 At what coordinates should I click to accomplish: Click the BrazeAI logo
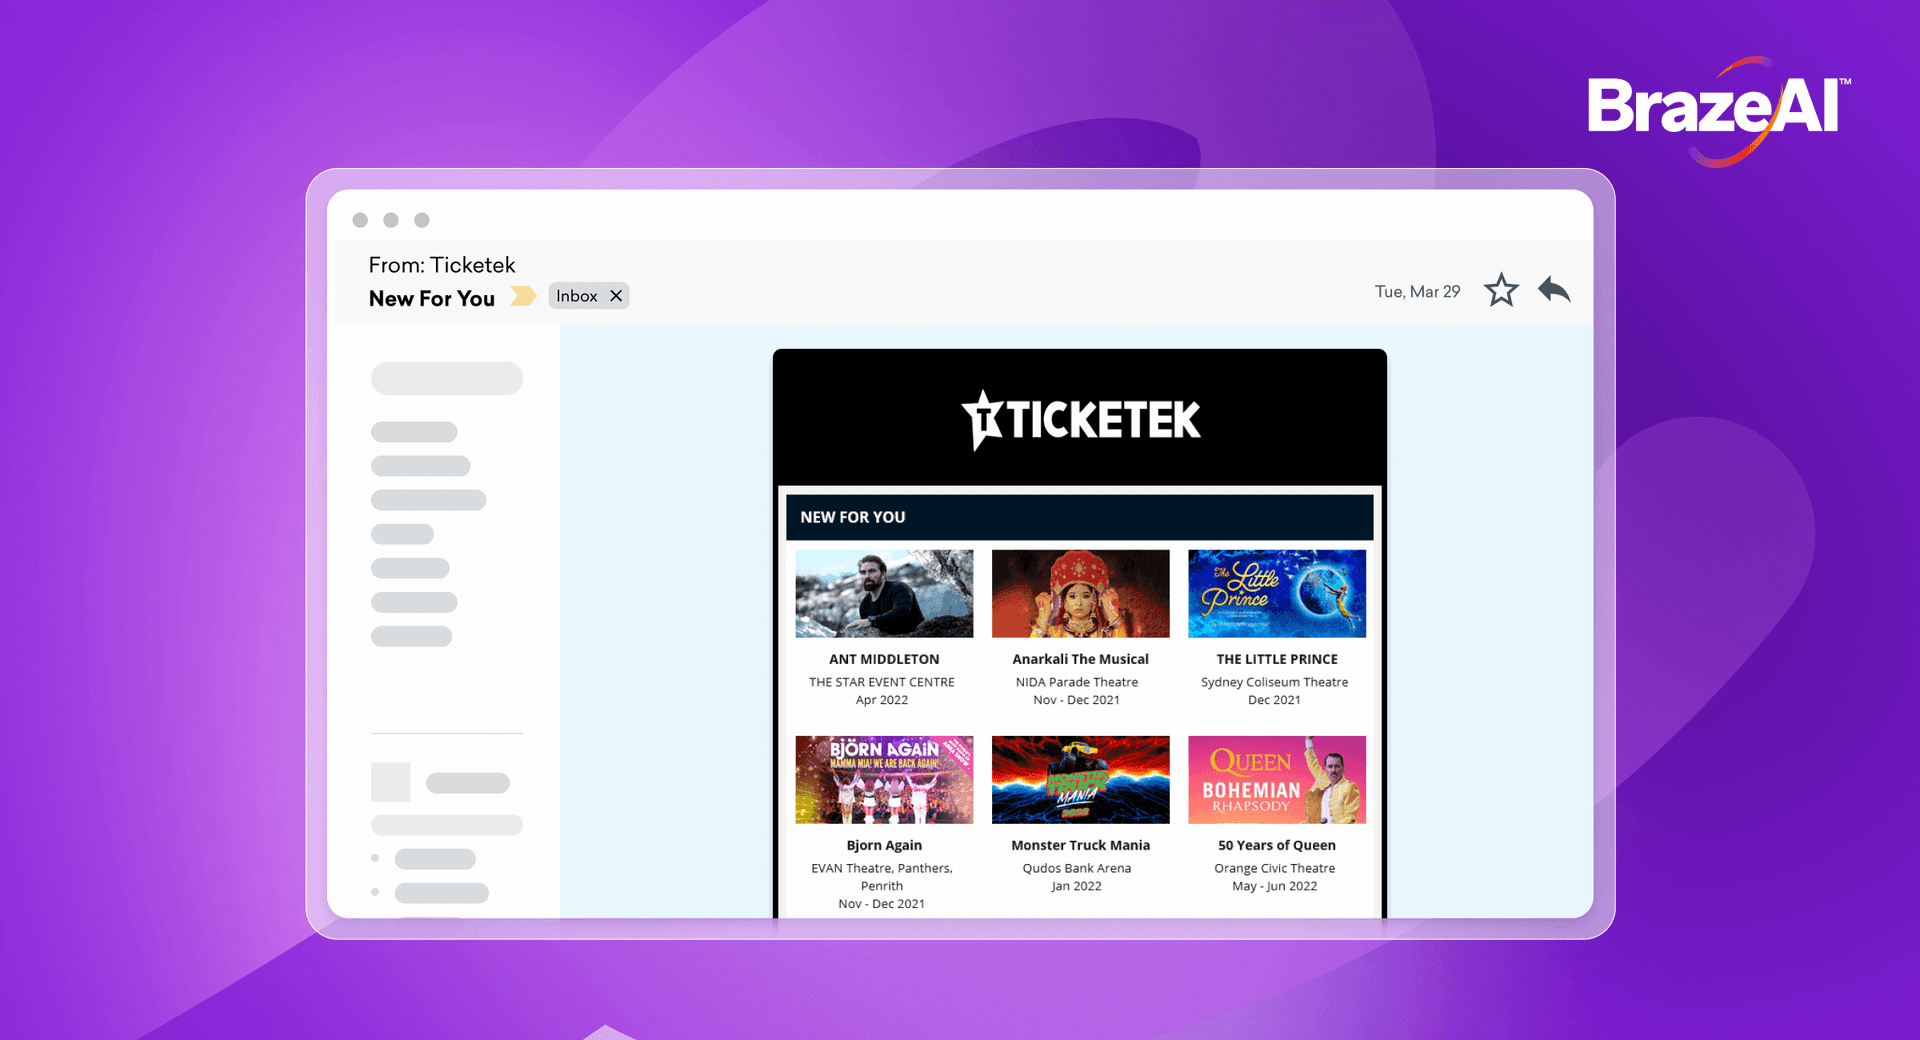(x=1716, y=103)
